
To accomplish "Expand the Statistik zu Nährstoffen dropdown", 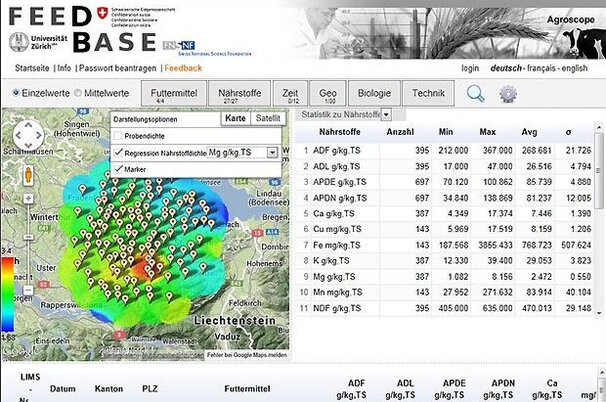I will (x=386, y=116).
